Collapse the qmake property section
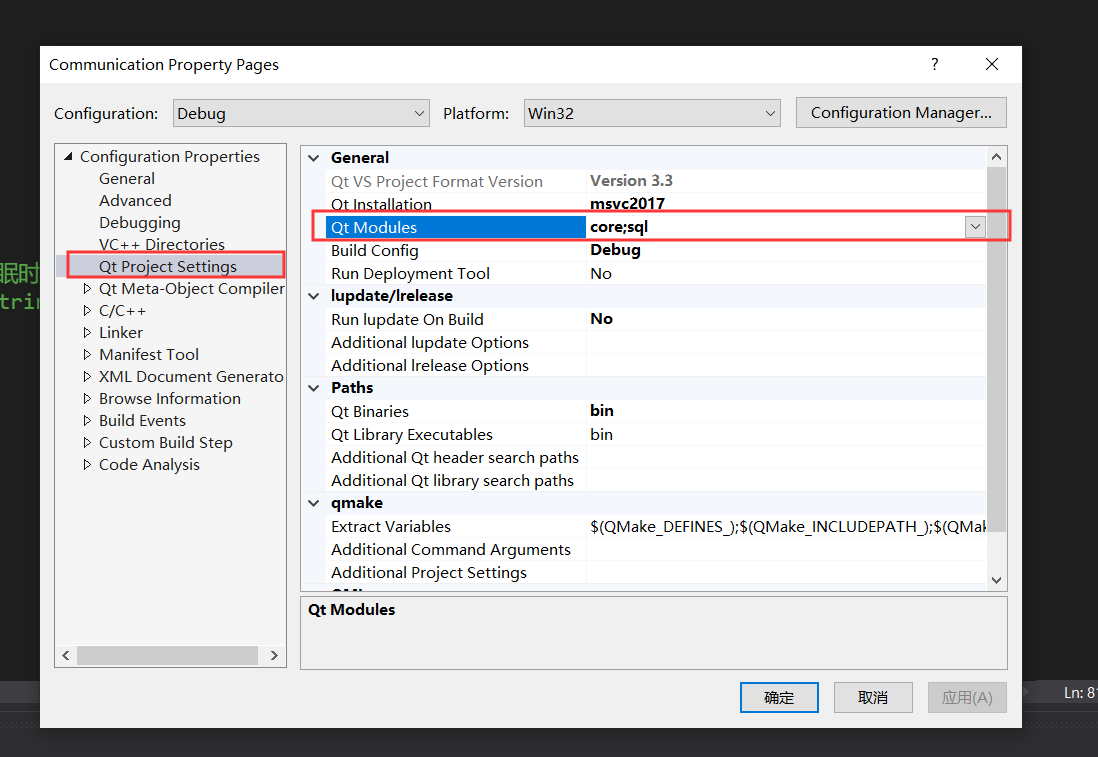 (314, 503)
